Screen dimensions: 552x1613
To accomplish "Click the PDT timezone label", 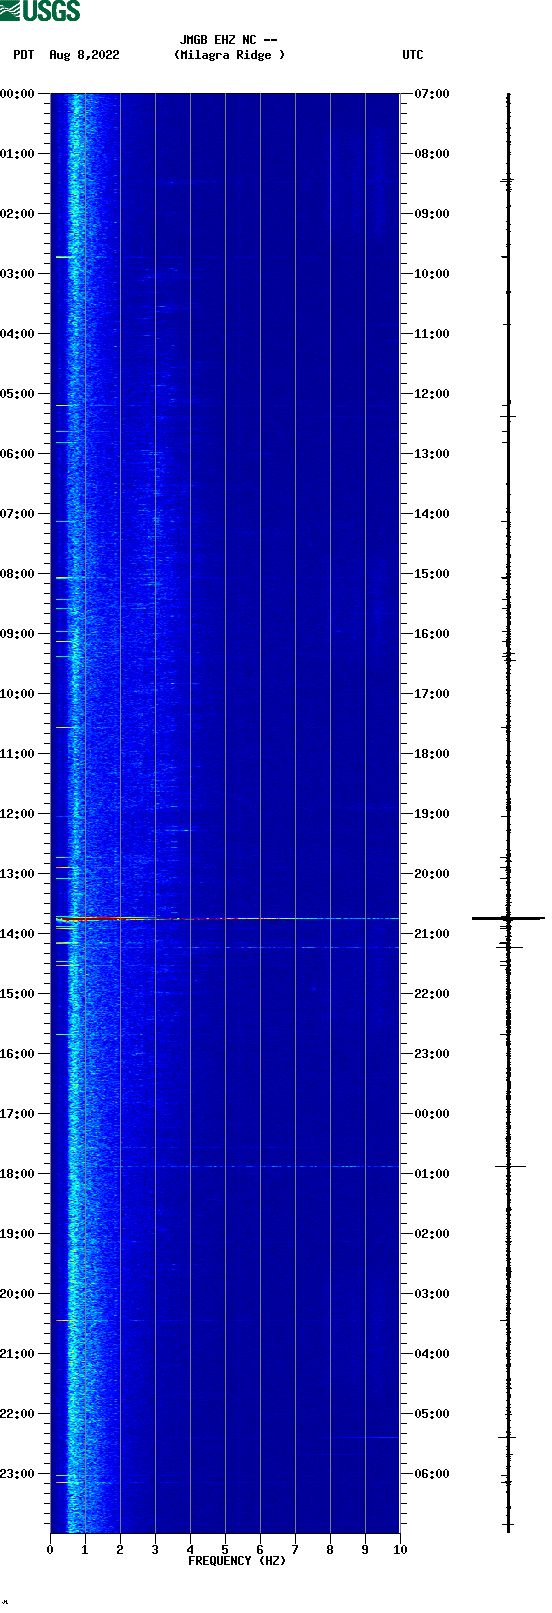I will point(23,55).
